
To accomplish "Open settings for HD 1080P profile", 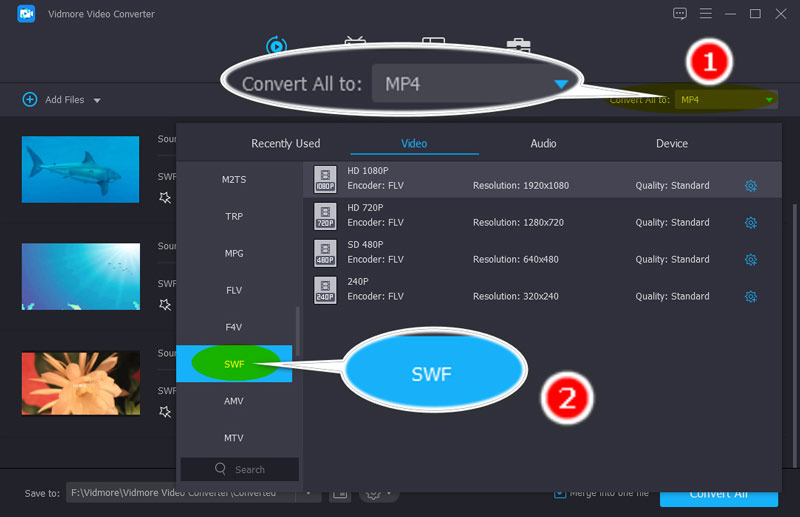I will 750,186.
